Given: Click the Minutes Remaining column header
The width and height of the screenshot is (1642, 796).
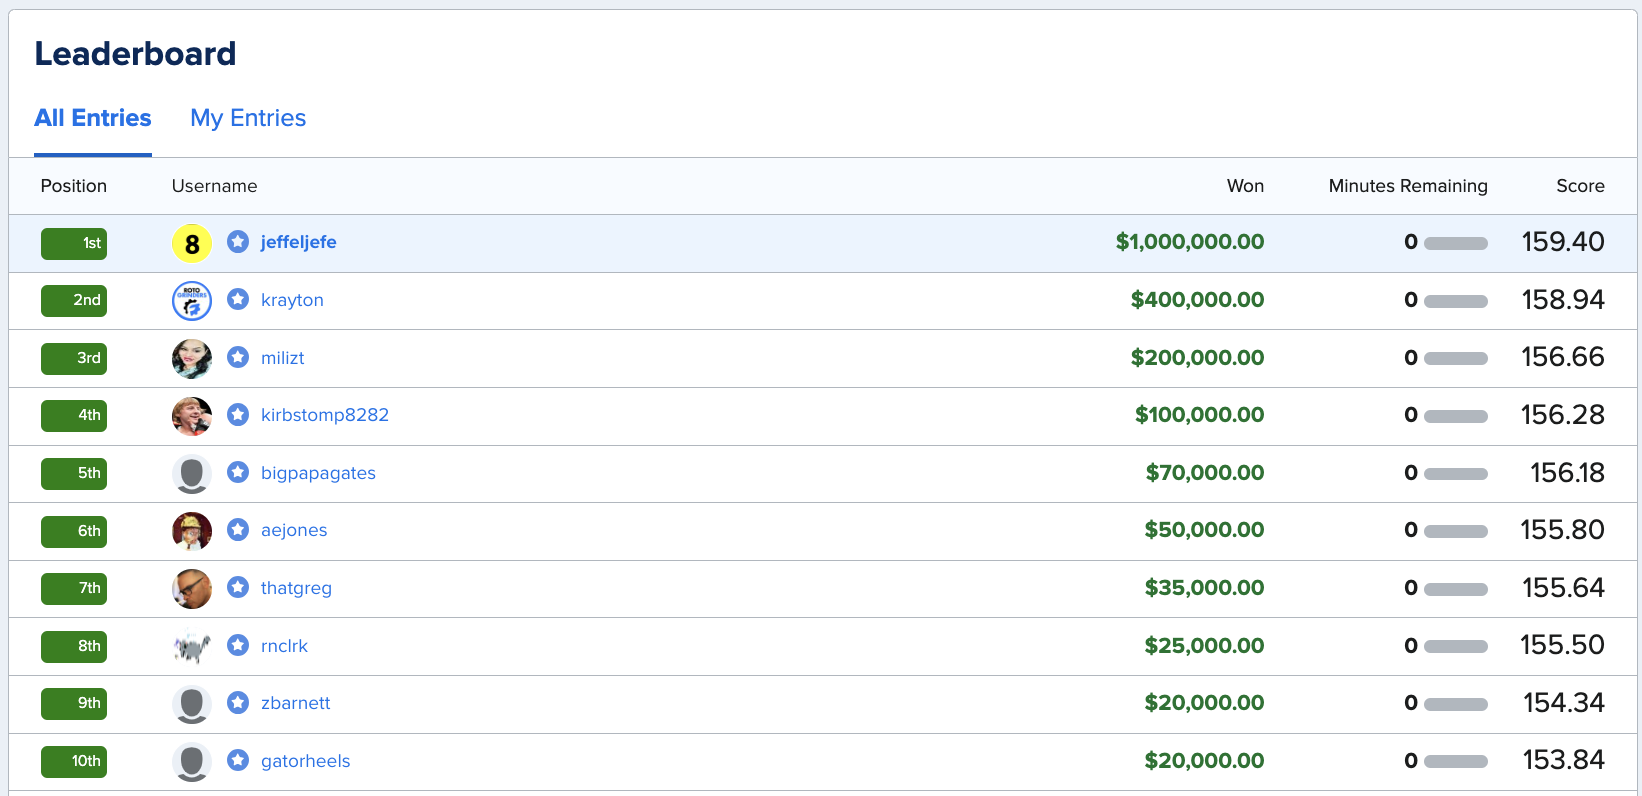Looking at the screenshot, I should click(x=1408, y=186).
